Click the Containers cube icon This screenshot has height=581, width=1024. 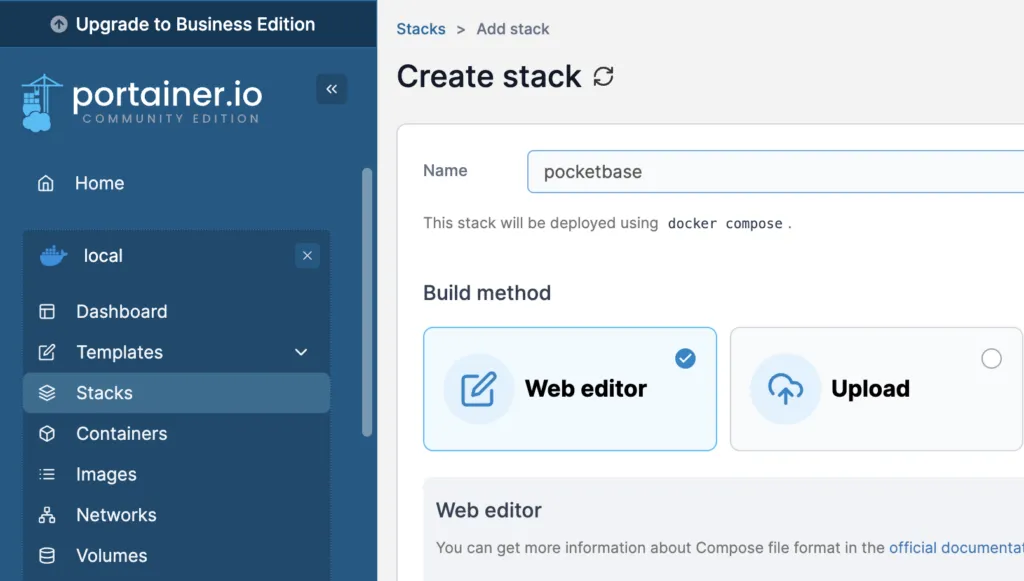(47, 434)
